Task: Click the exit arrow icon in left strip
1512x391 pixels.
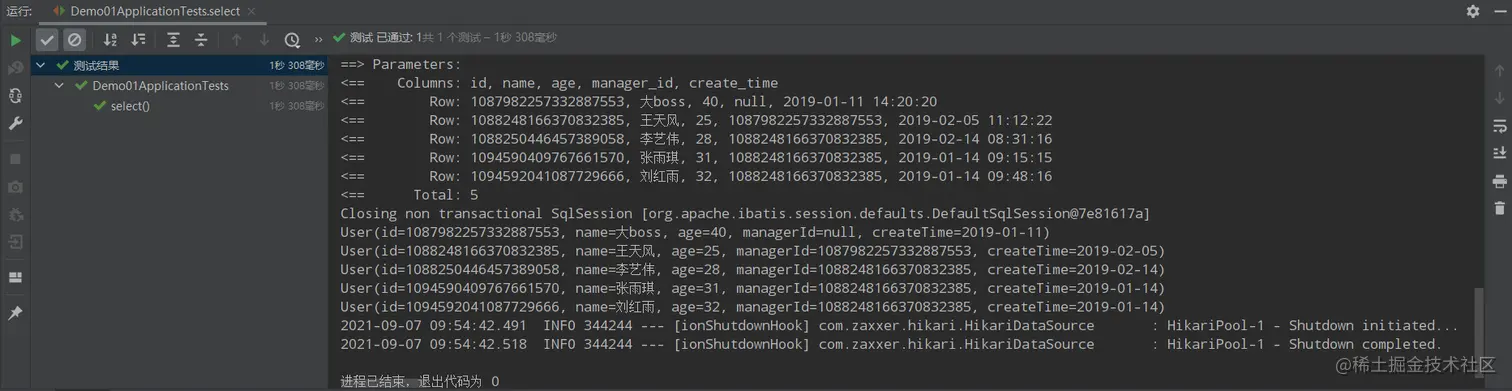Action: pyautogui.click(x=16, y=242)
